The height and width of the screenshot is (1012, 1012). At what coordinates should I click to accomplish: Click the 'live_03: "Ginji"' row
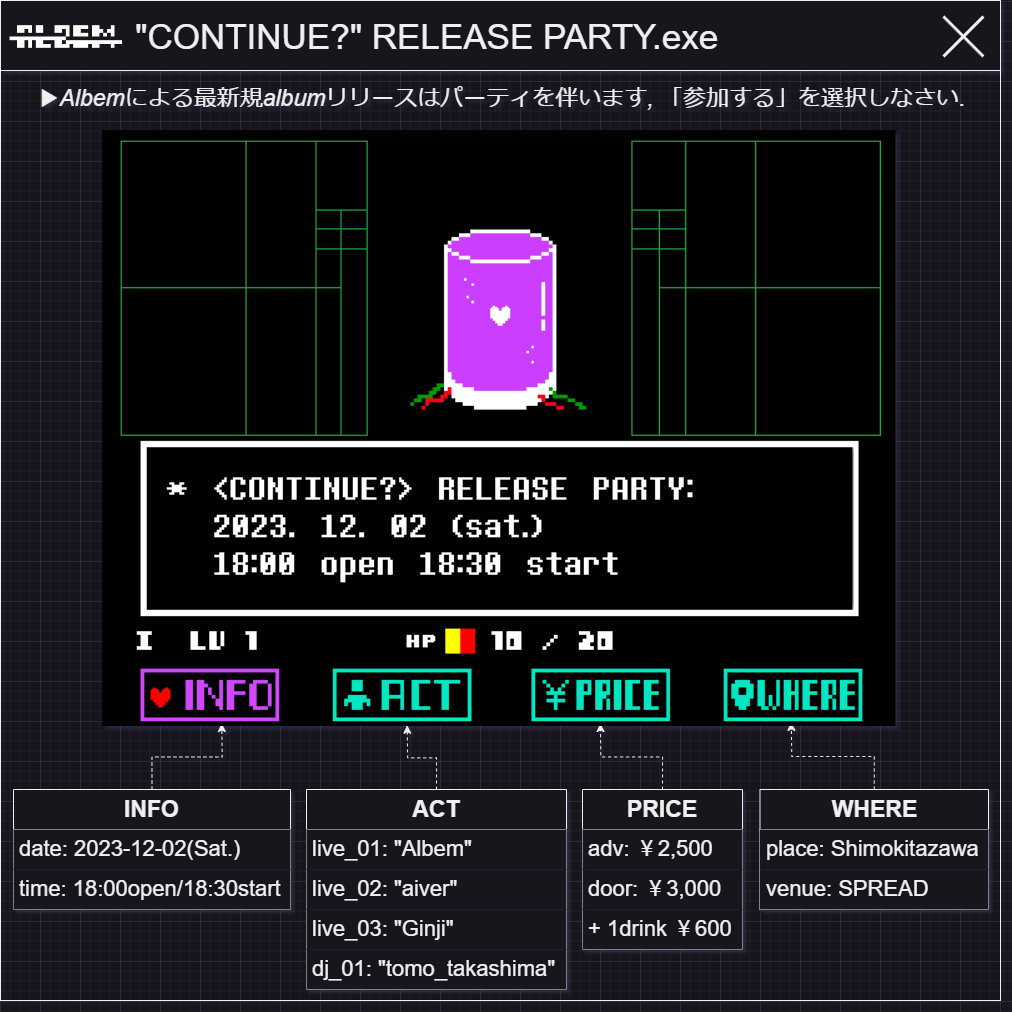coord(436,929)
